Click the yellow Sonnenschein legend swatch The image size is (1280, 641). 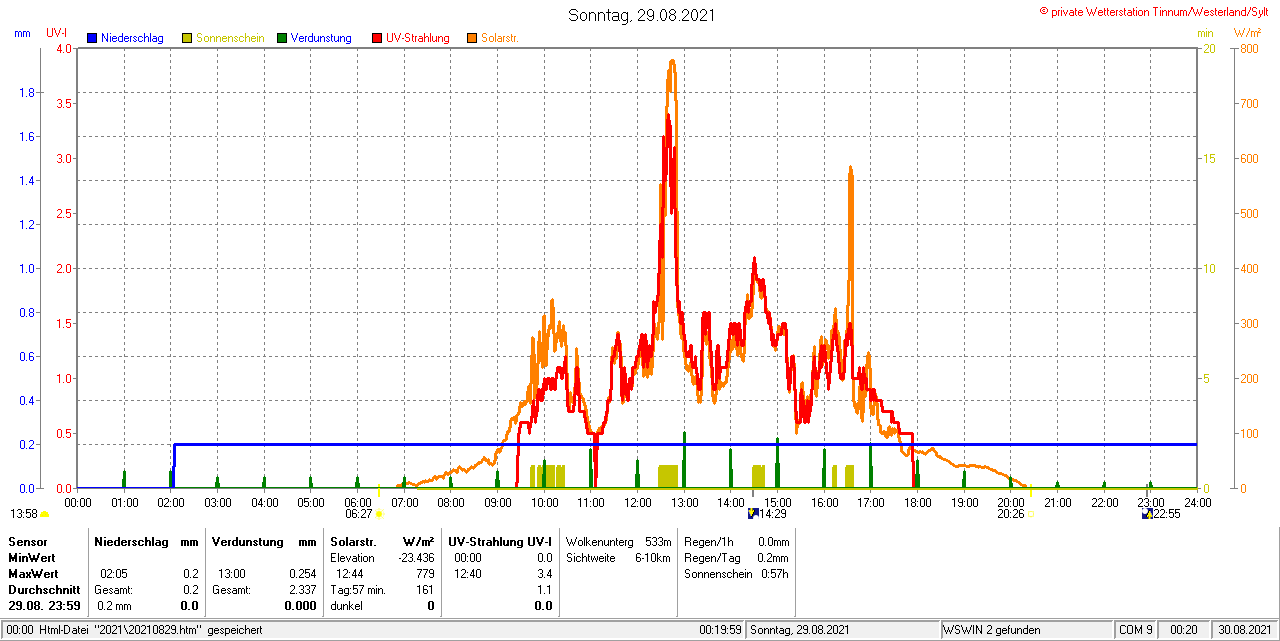point(187,38)
